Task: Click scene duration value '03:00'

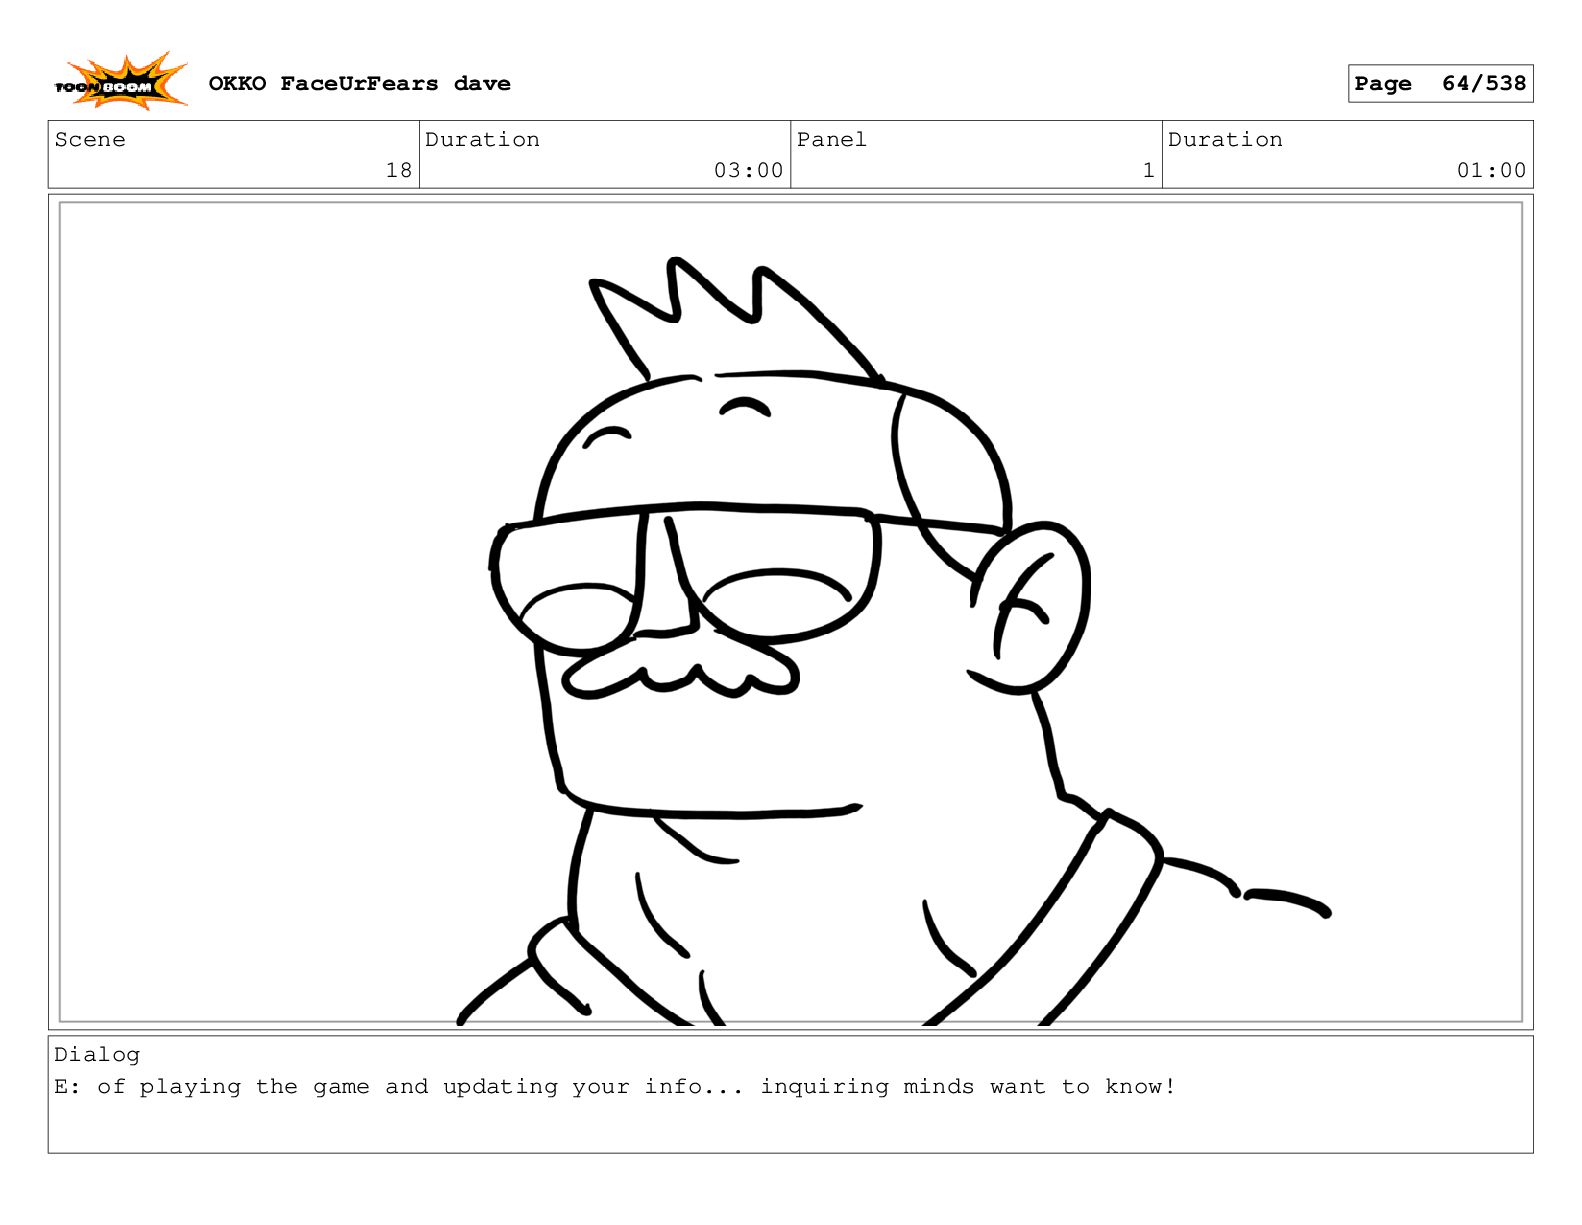Action: (748, 170)
